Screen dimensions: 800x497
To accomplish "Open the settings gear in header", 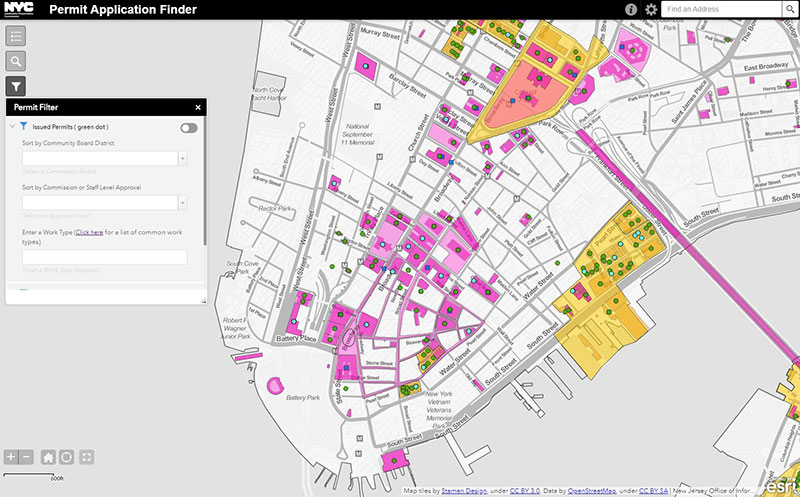I will pos(651,9).
